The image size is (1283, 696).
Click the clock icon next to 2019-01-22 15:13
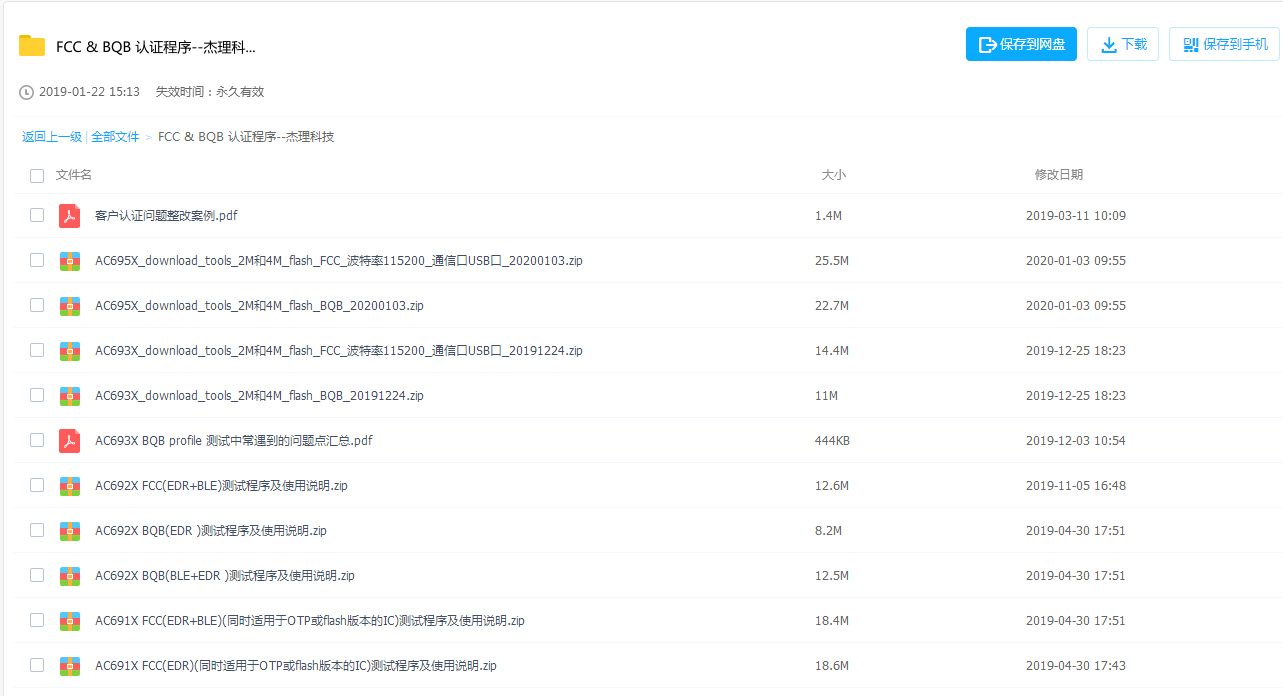coord(27,92)
